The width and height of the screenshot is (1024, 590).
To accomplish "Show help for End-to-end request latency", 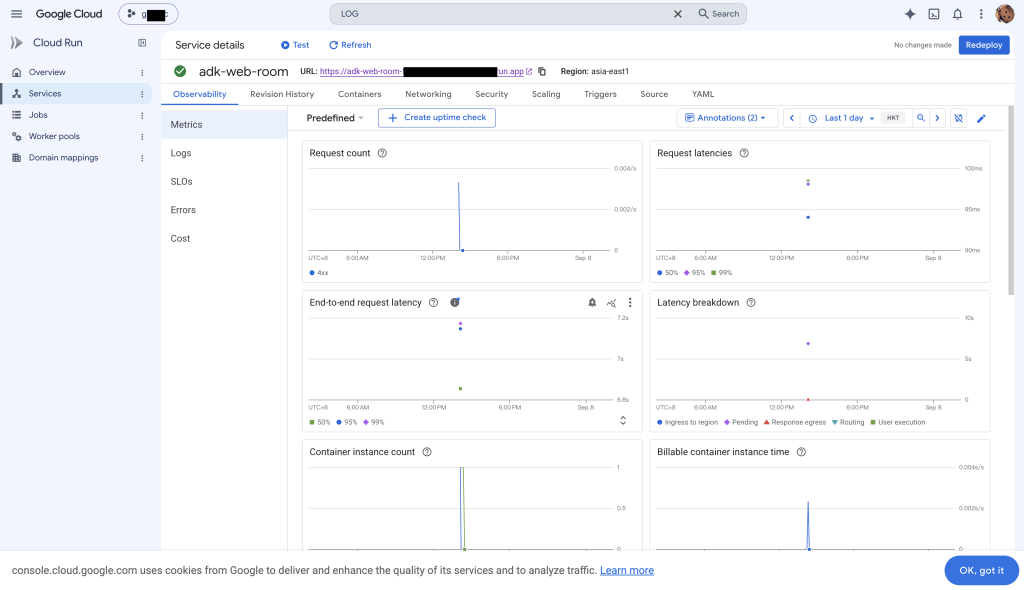I will pyautogui.click(x=433, y=303).
